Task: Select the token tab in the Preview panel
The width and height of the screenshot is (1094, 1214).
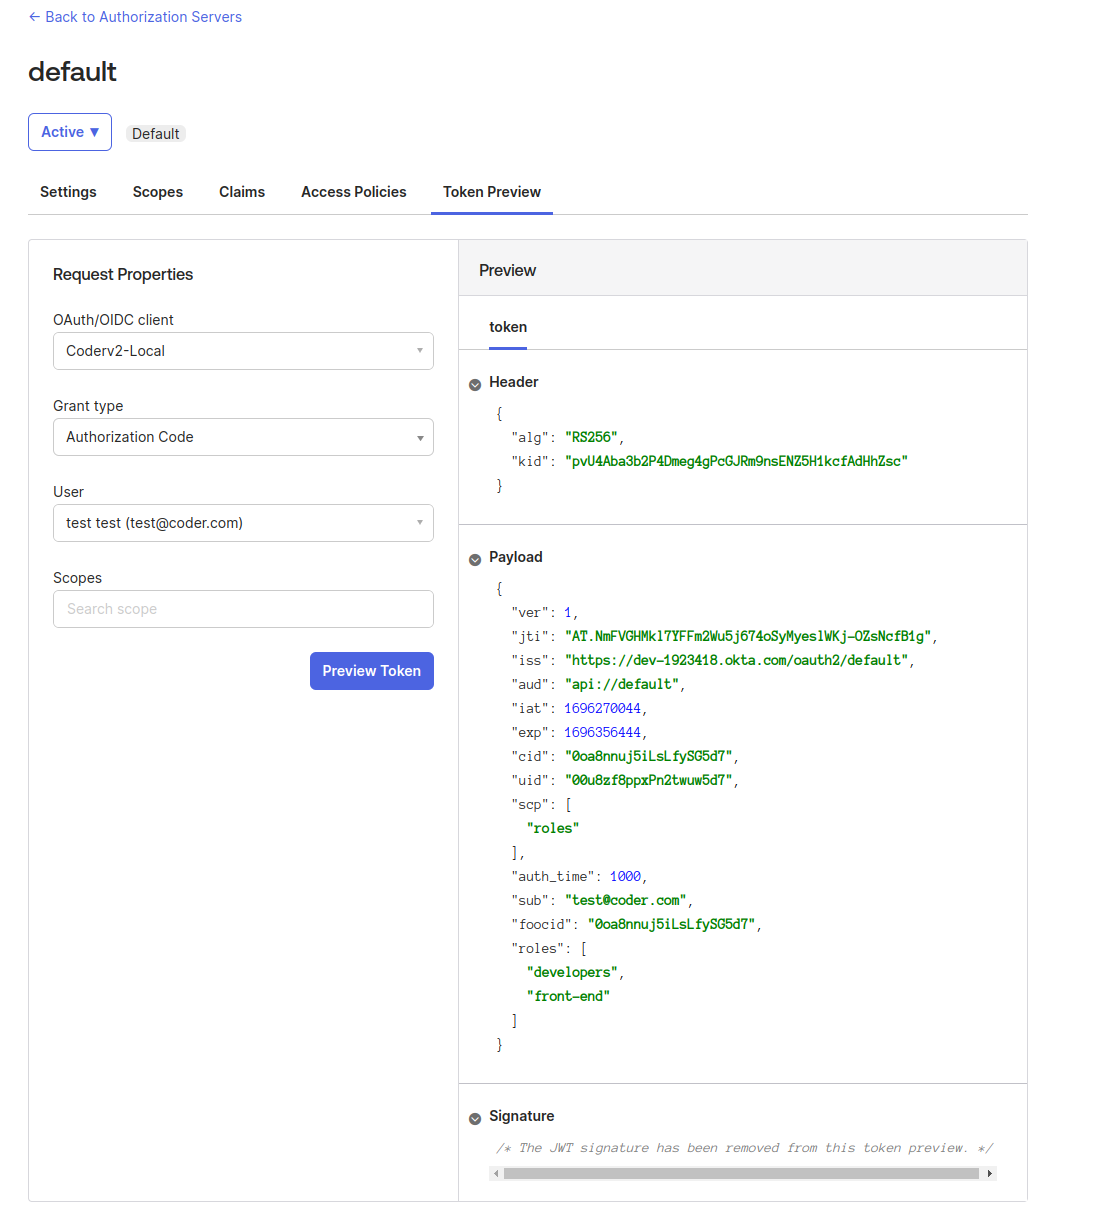Action: (508, 327)
